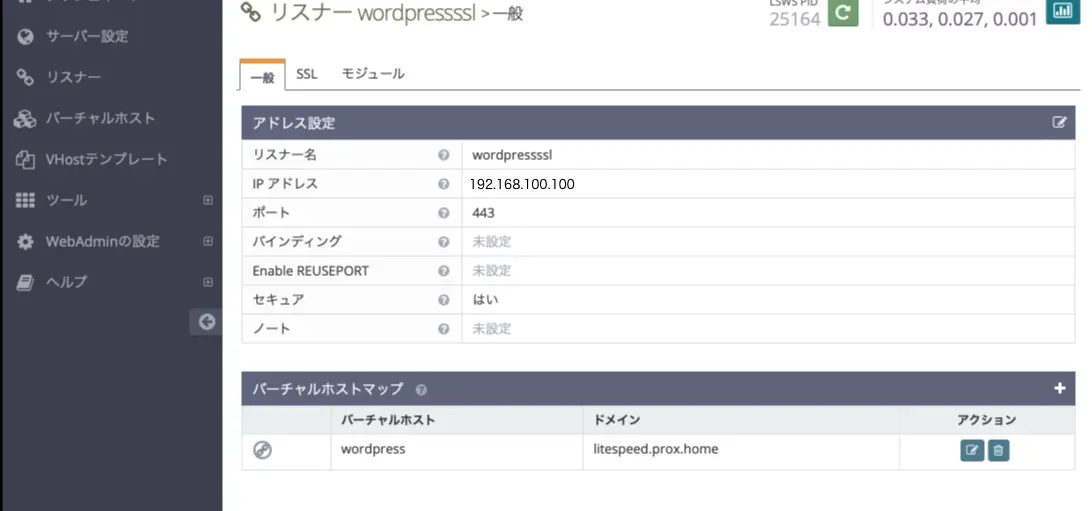This screenshot has width=1092, height=511.
Task: Show help for Enable REUSEPORT
Action: pos(444,270)
